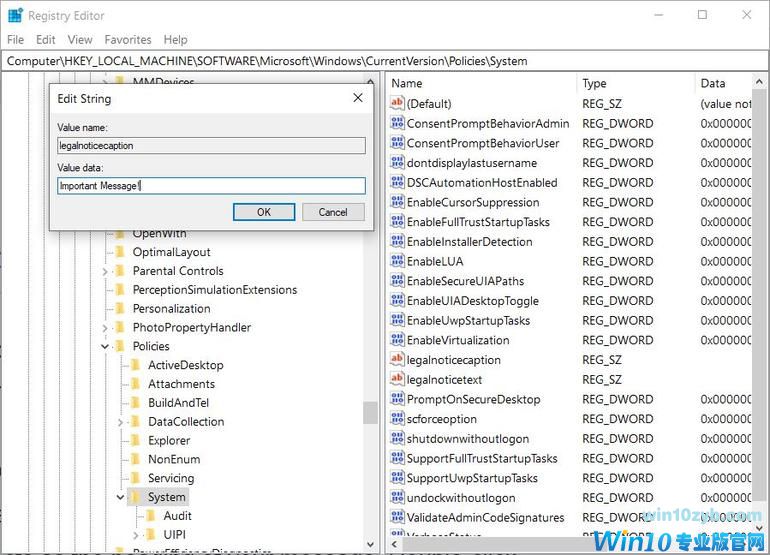Viewport: 770px width, 555px height.
Task: Expand the Parental Controls tree node
Action: pos(105,271)
